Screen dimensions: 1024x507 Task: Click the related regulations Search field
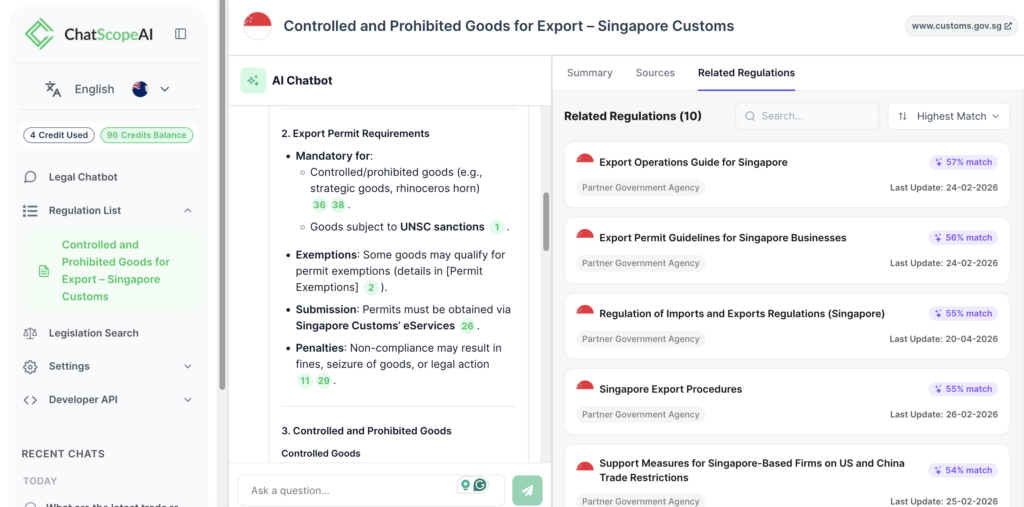(x=807, y=116)
